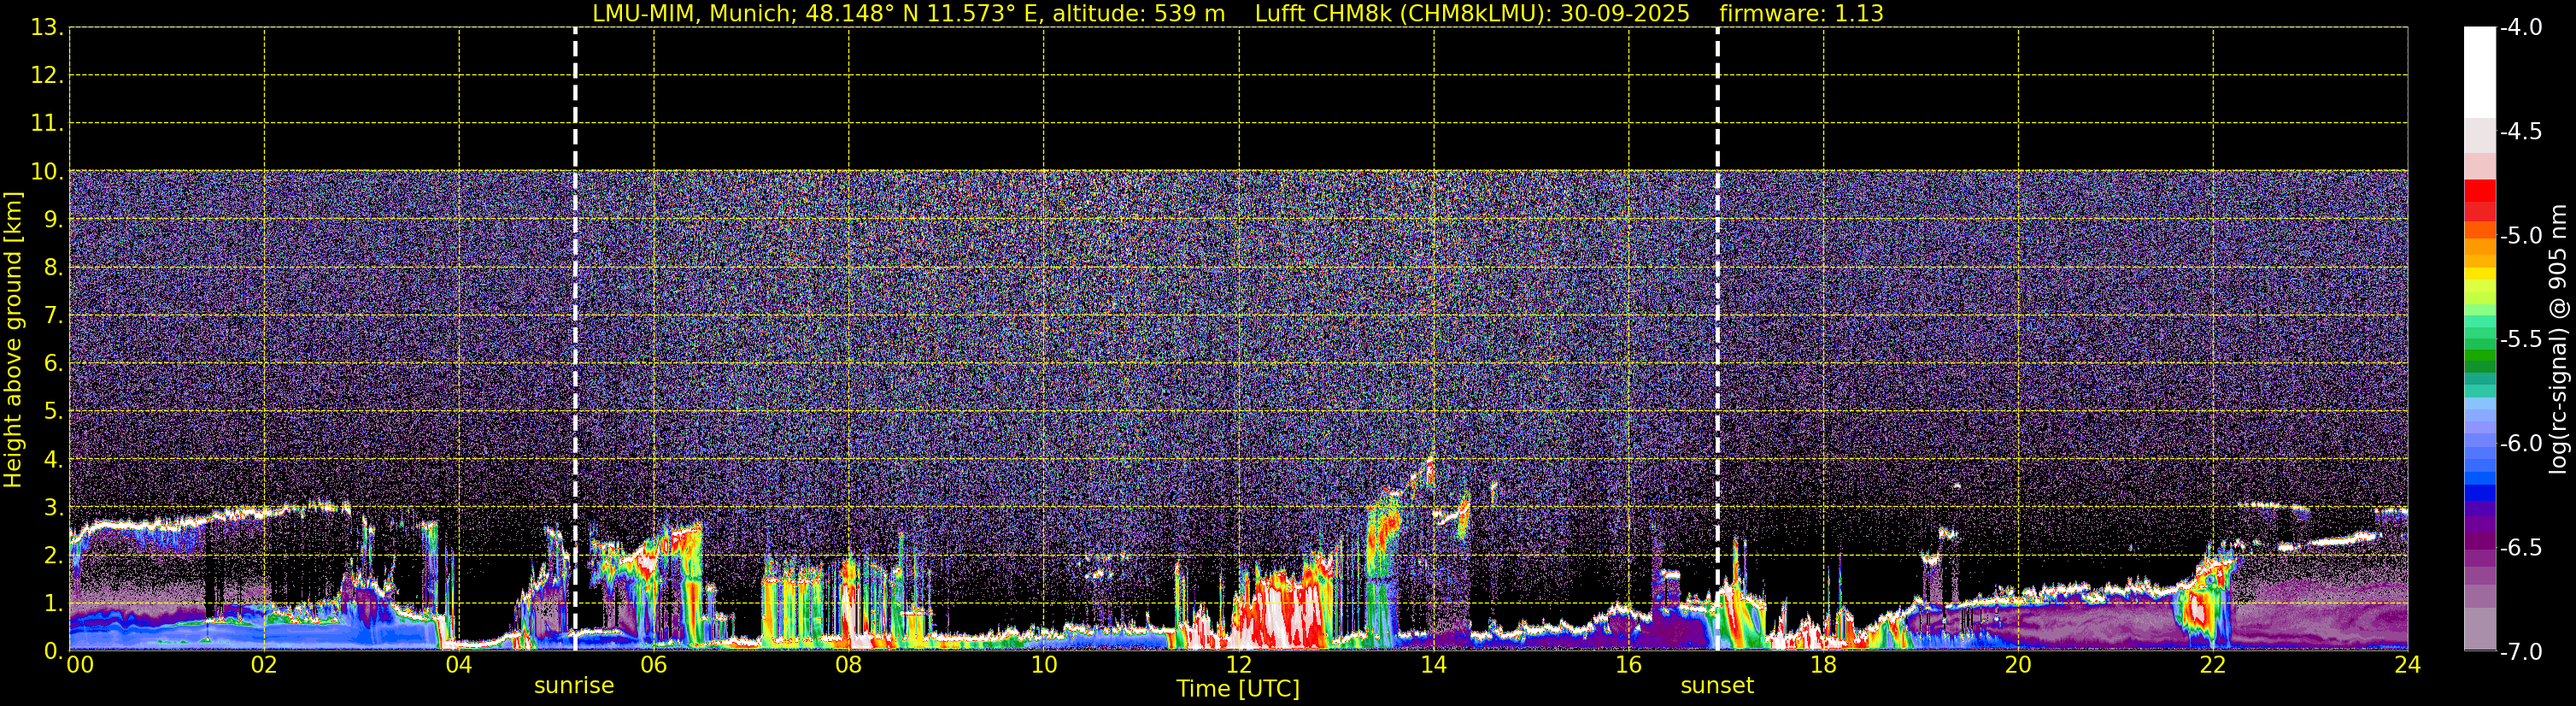Click time axis tick '22'
This screenshot has width=2576, height=706.
[x=2213, y=665]
